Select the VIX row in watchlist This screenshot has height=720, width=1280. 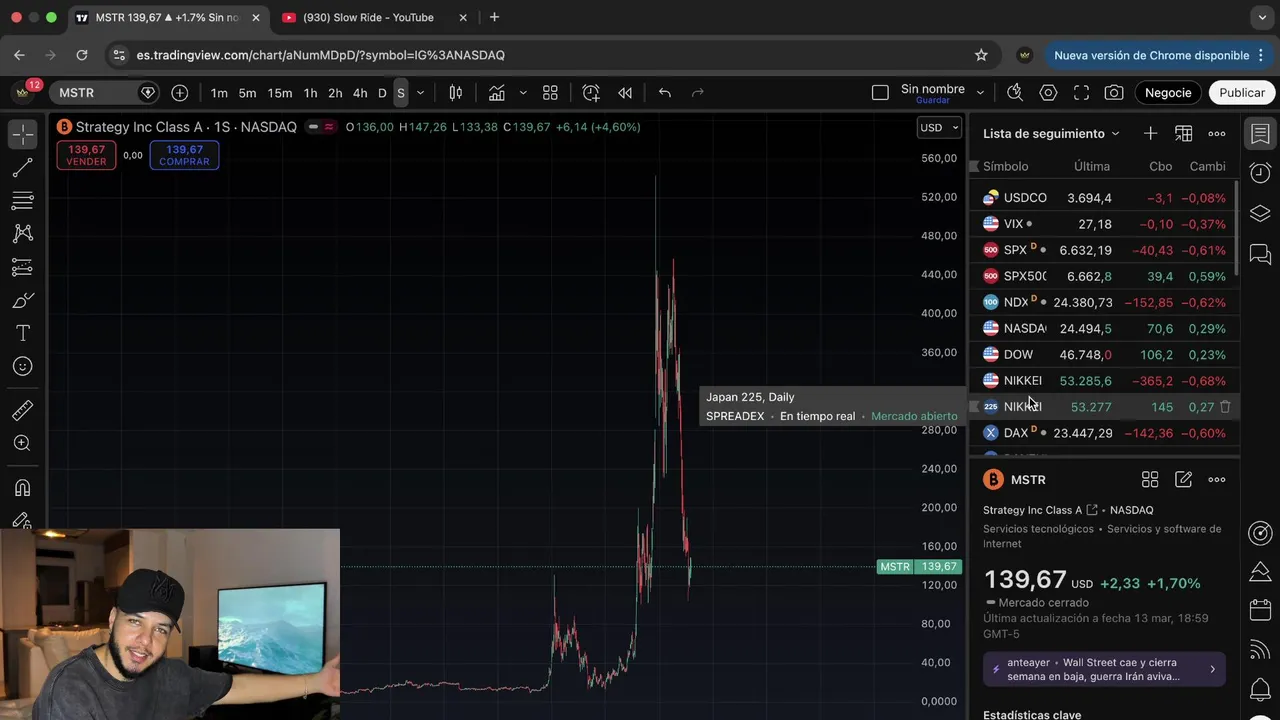[1104, 224]
